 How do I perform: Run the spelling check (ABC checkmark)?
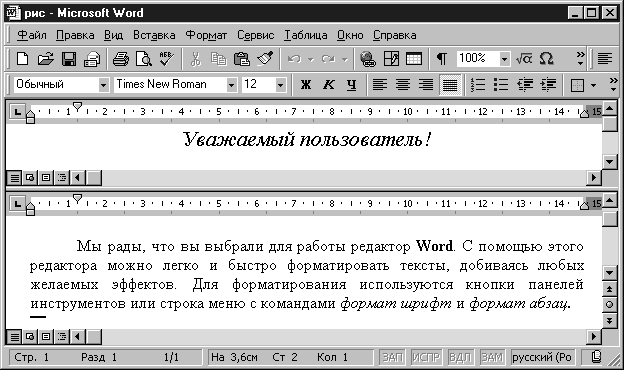click(166, 59)
